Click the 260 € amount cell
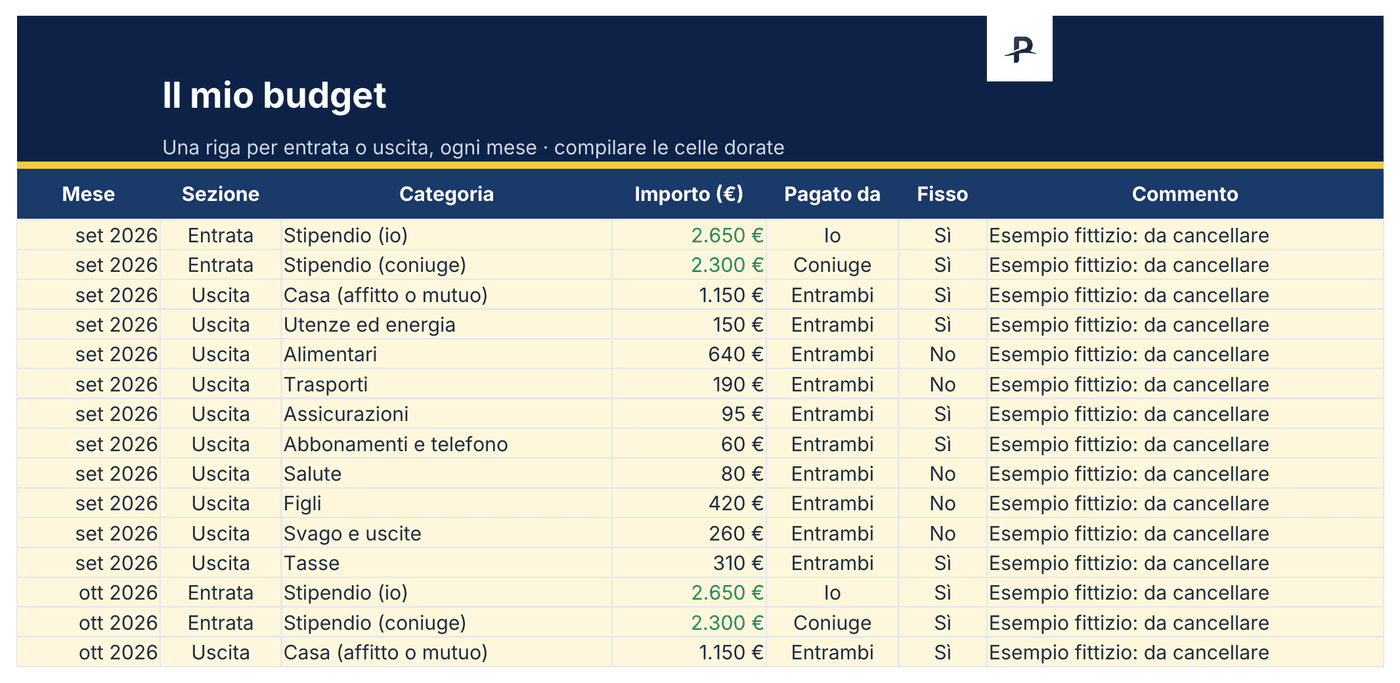The width and height of the screenshot is (1400, 683). (689, 534)
